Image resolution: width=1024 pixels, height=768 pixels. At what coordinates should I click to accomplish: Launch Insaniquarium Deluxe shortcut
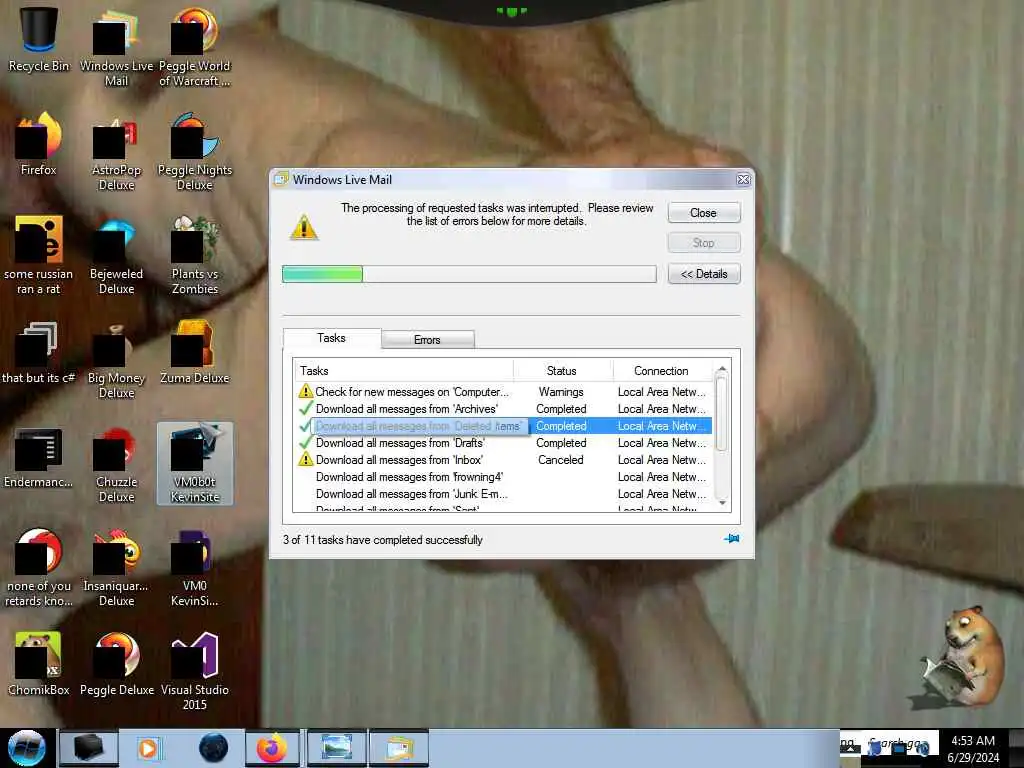116,567
